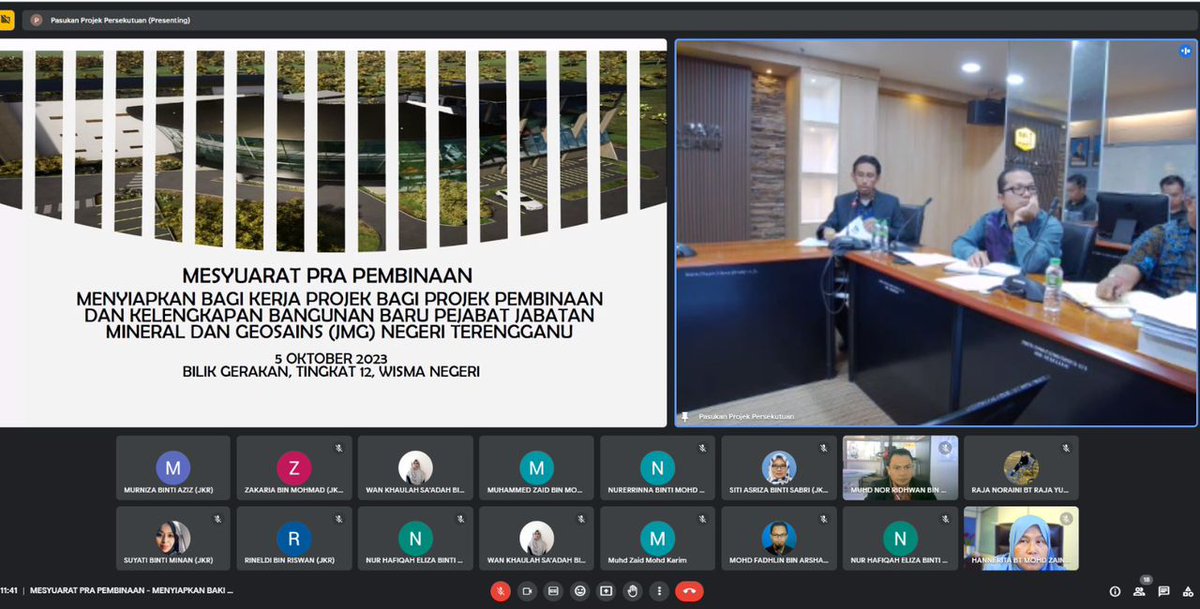Open the more options menu
This screenshot has height=609, width=1200.
(658, 591)
